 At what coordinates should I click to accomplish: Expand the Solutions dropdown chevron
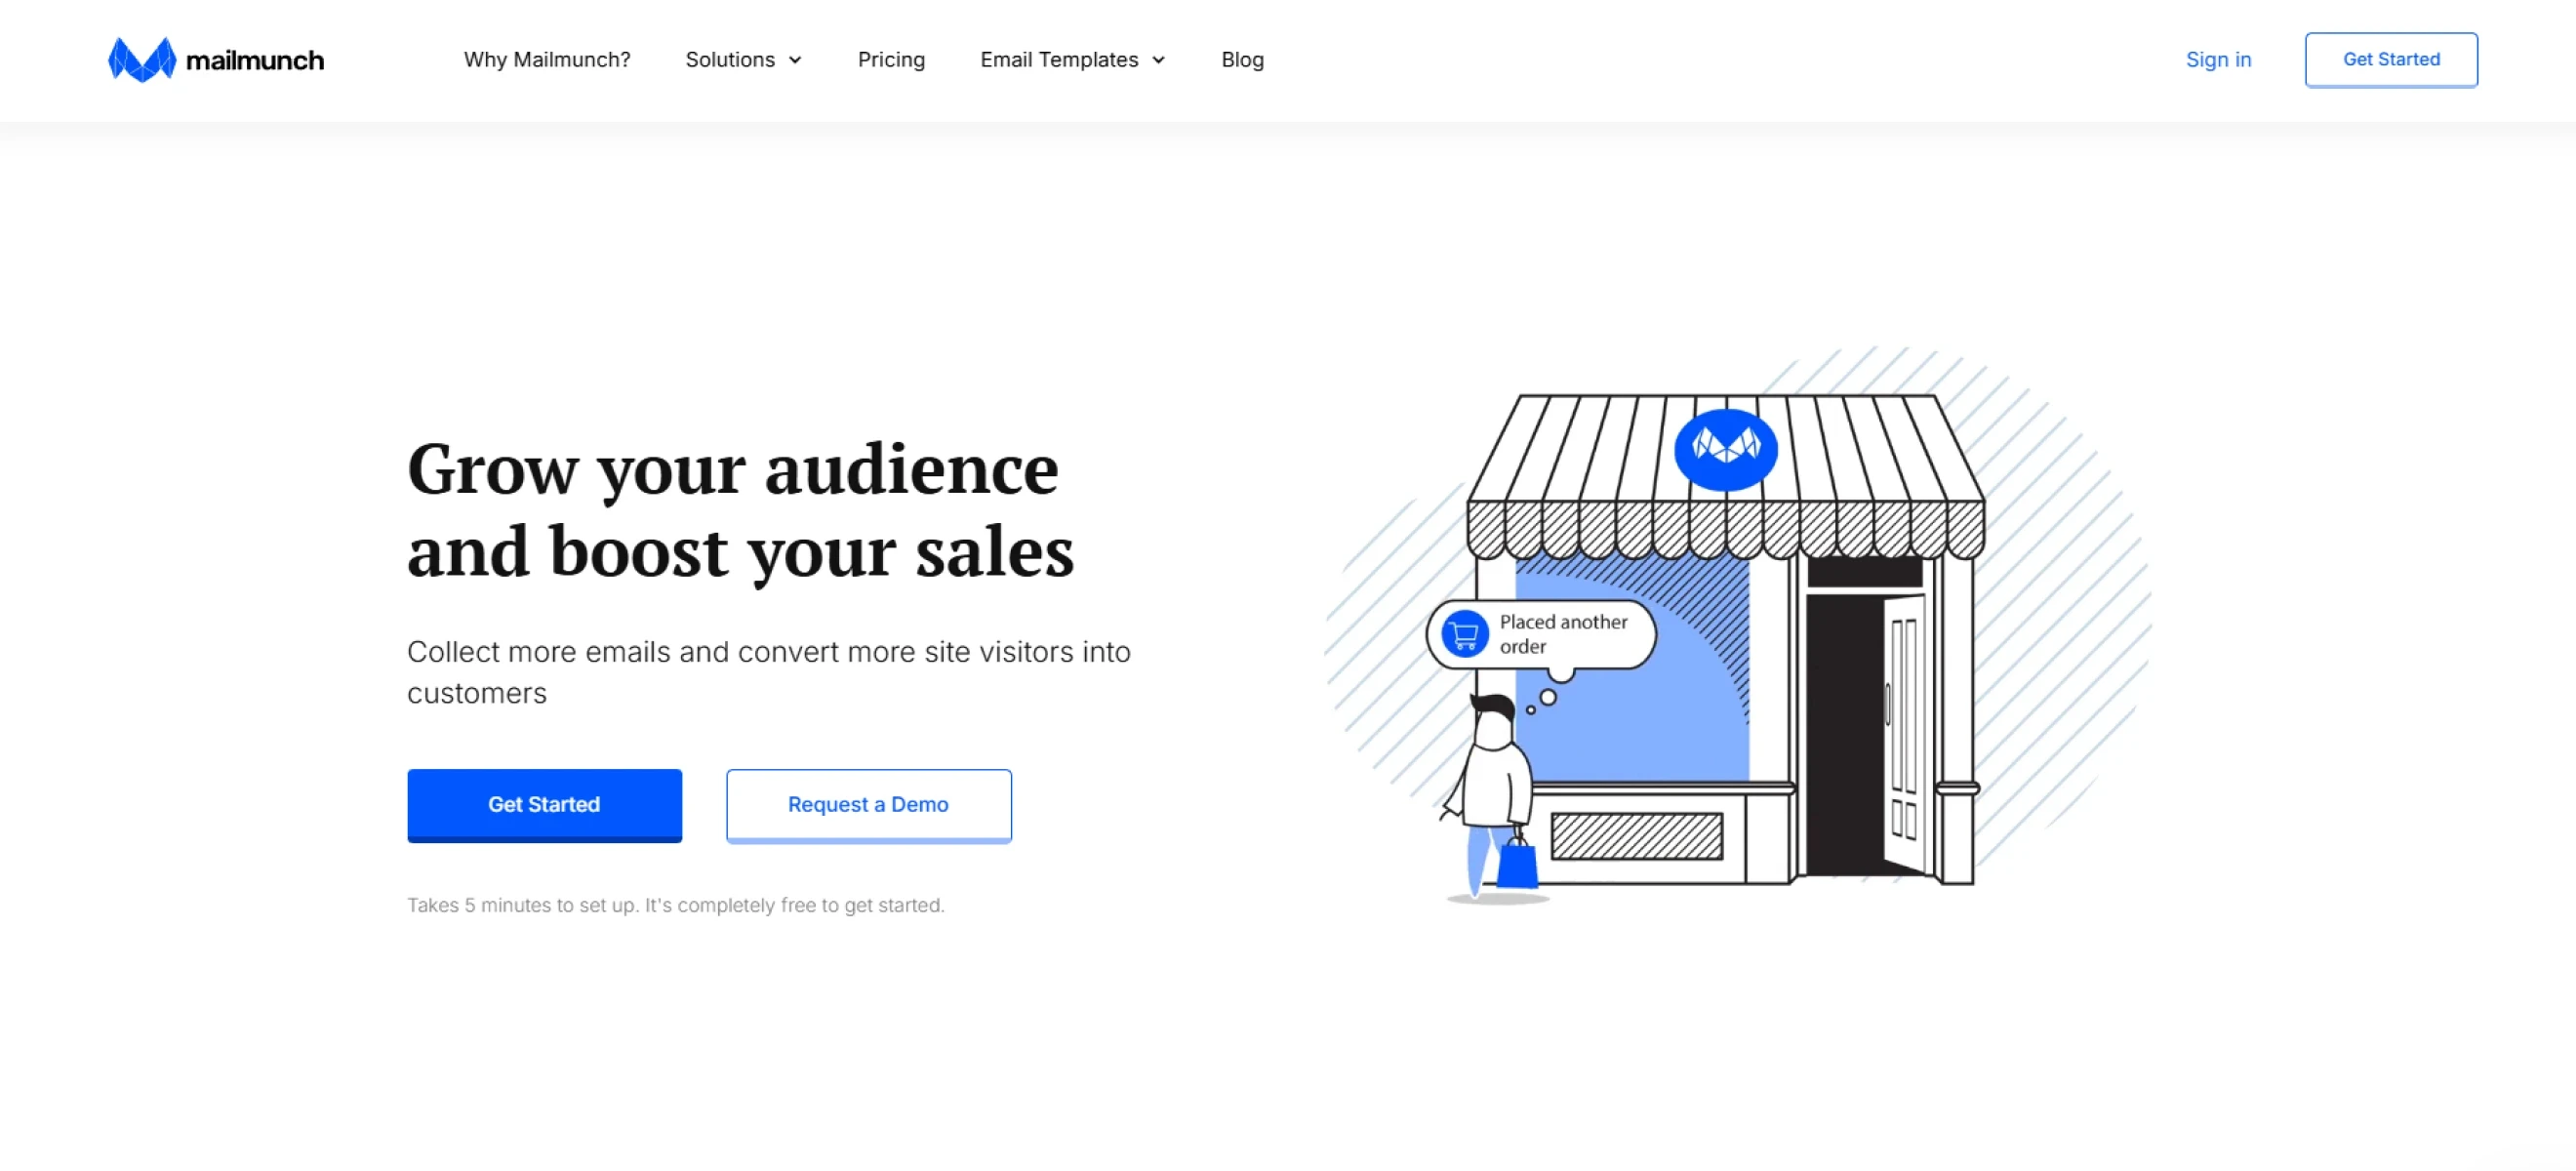tap(795, 61)
